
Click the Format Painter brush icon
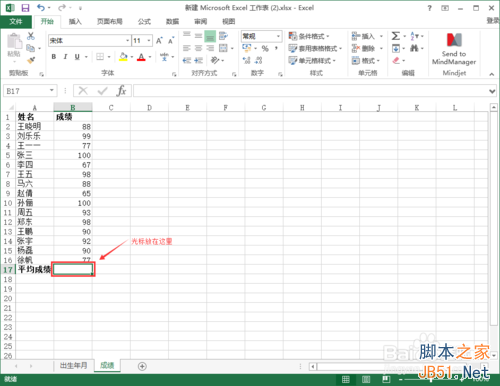click(31, 60)
